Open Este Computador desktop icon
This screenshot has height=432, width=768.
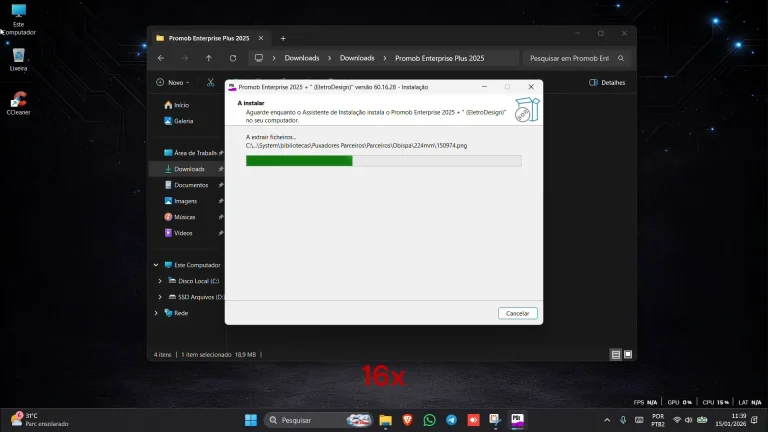point(19,19)
